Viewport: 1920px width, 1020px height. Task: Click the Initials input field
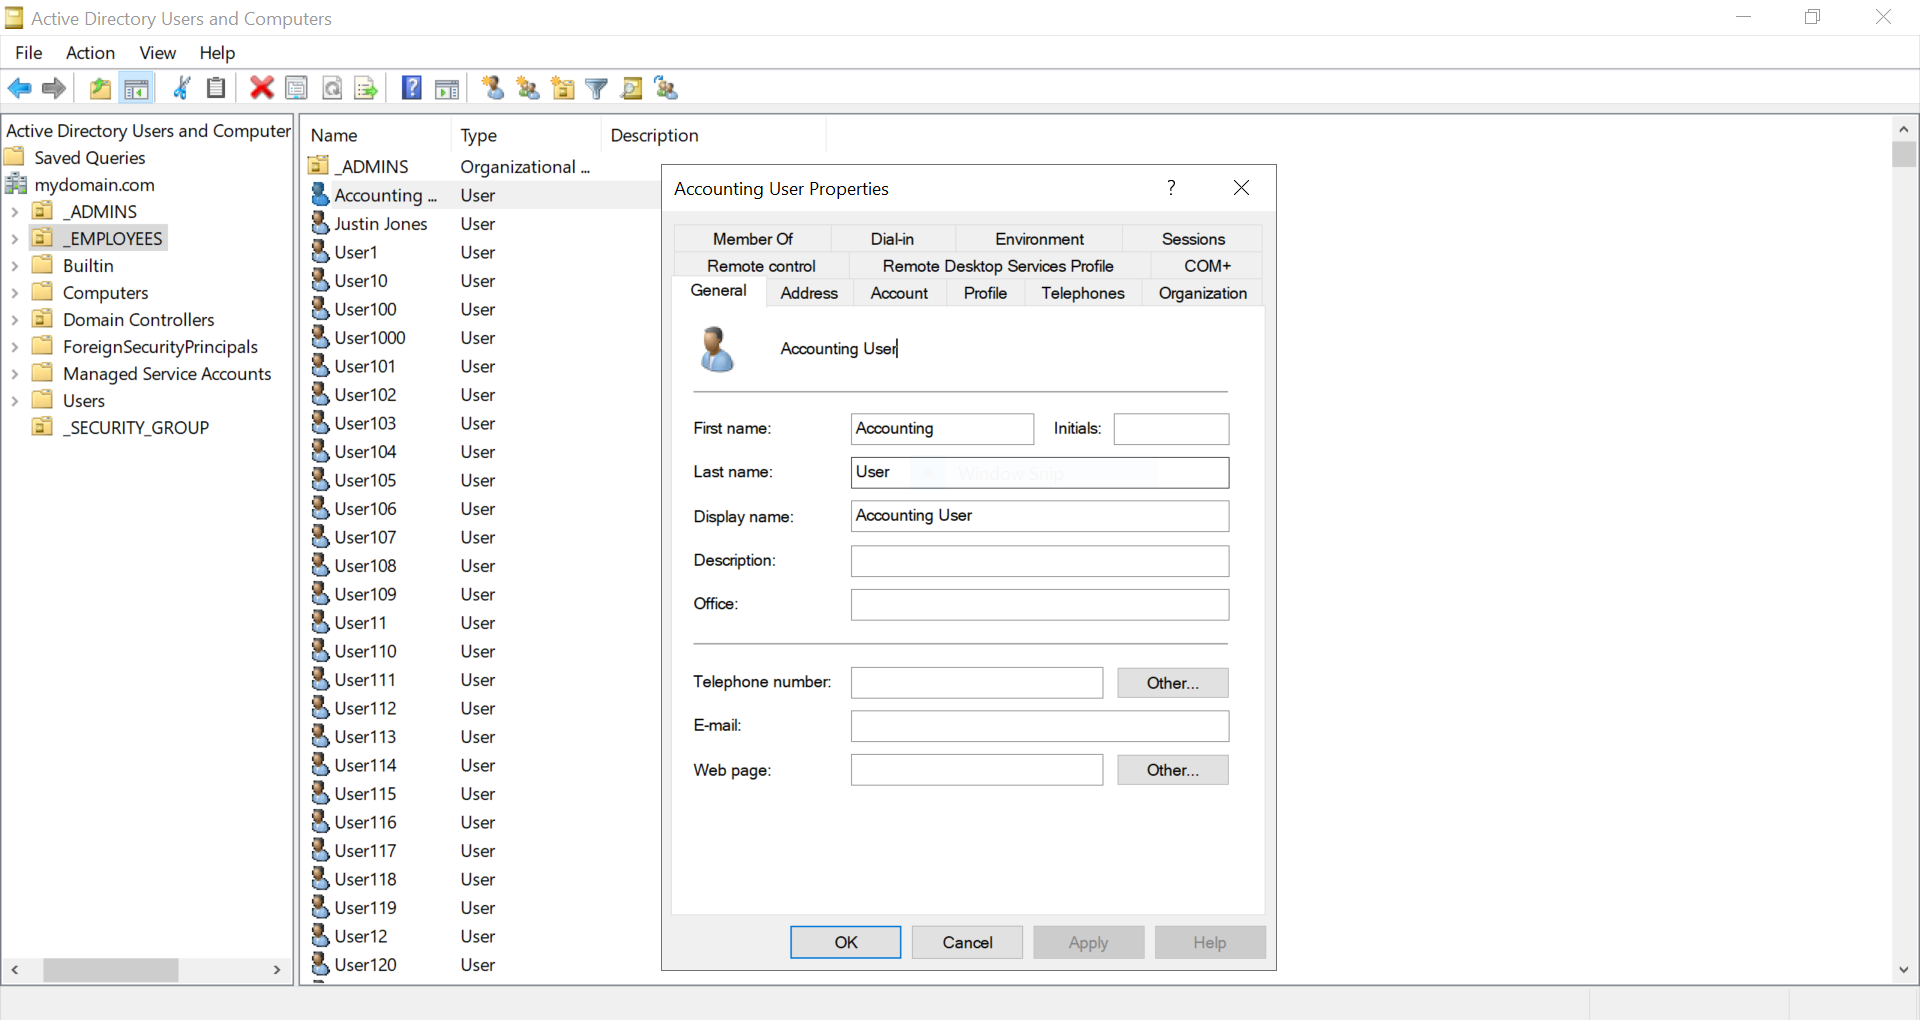1171,429
